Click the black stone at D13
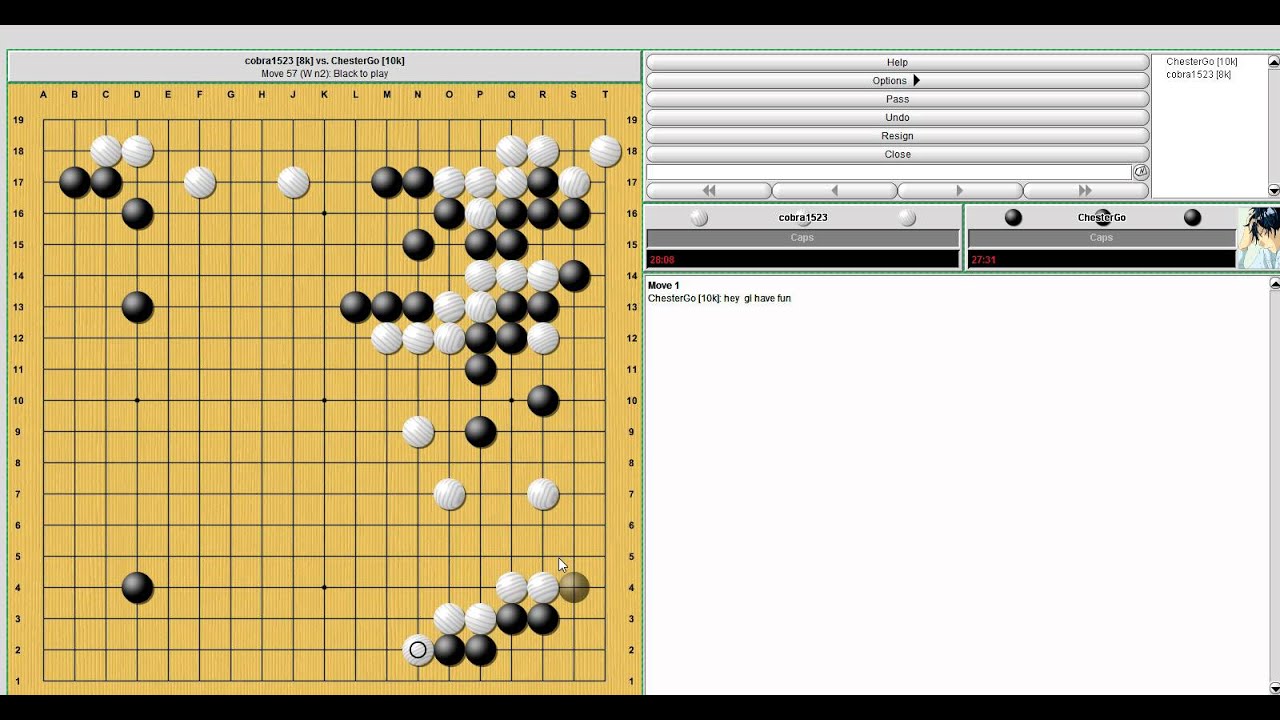This screenshot has height=720, width=1280. pyautogui.click(x=137, y=307)
